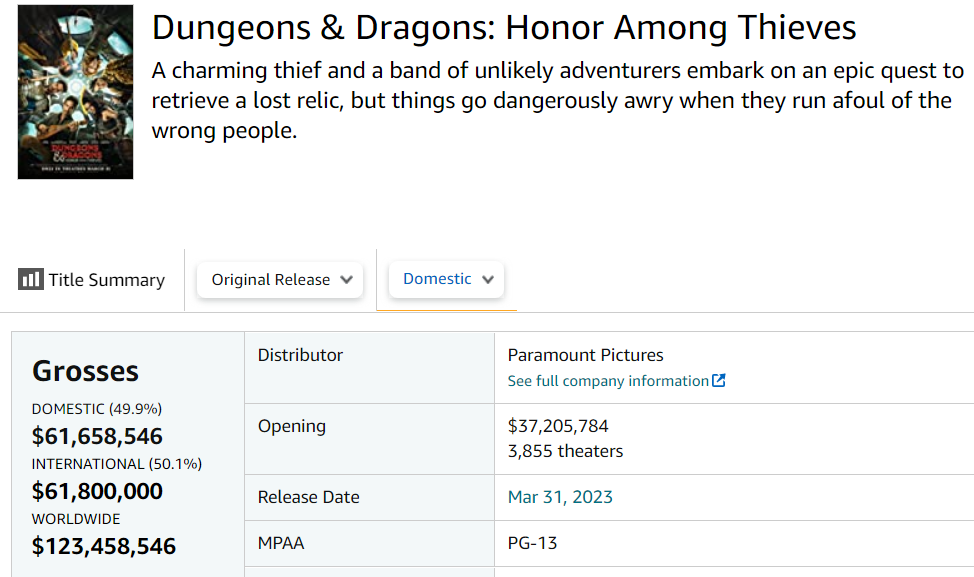
Task: Click the Honor Among Thieves title heading
Action: click(x=504, y=28)
